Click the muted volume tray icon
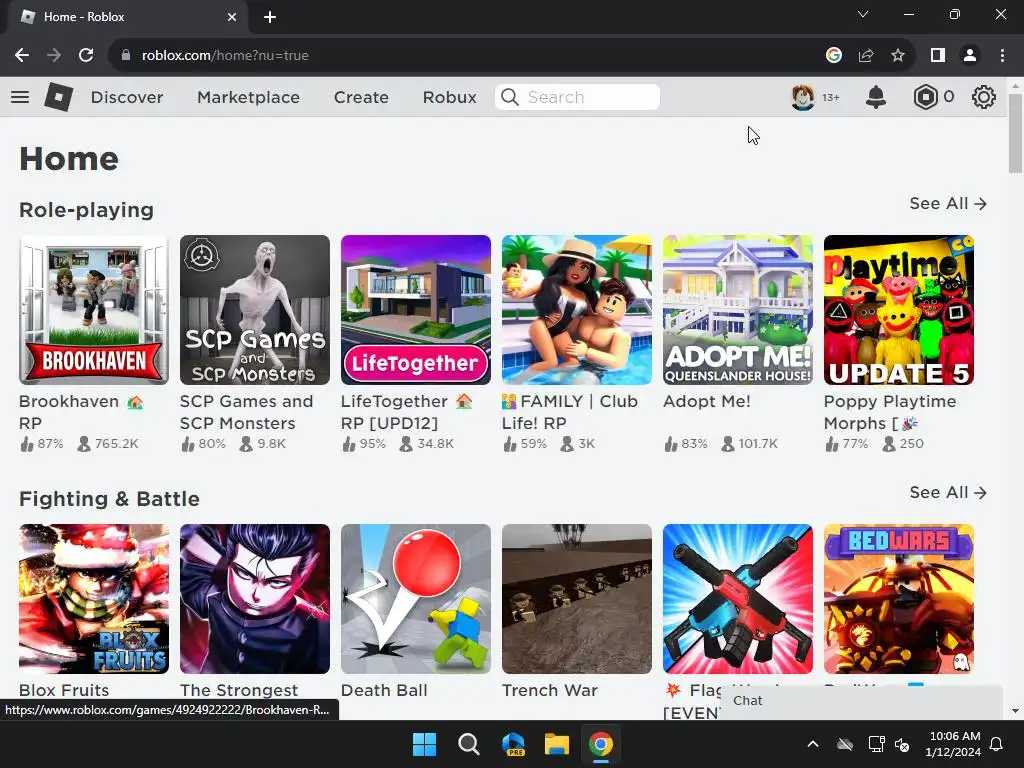This screenshot has width=1024, height=768. [x=903, y=744]
